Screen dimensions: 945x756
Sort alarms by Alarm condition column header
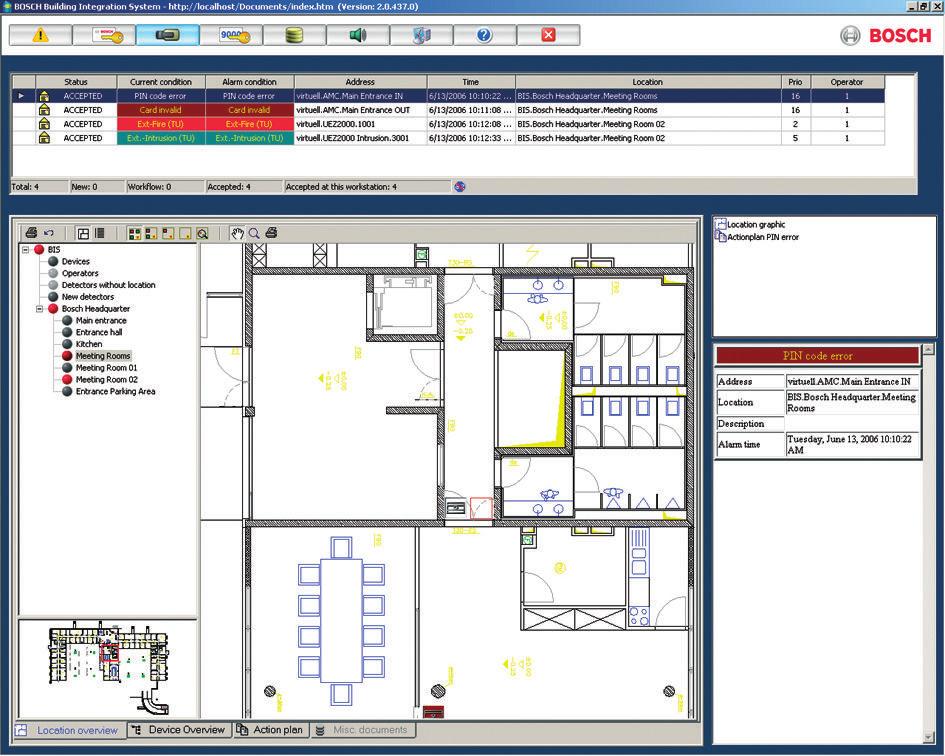250,82
